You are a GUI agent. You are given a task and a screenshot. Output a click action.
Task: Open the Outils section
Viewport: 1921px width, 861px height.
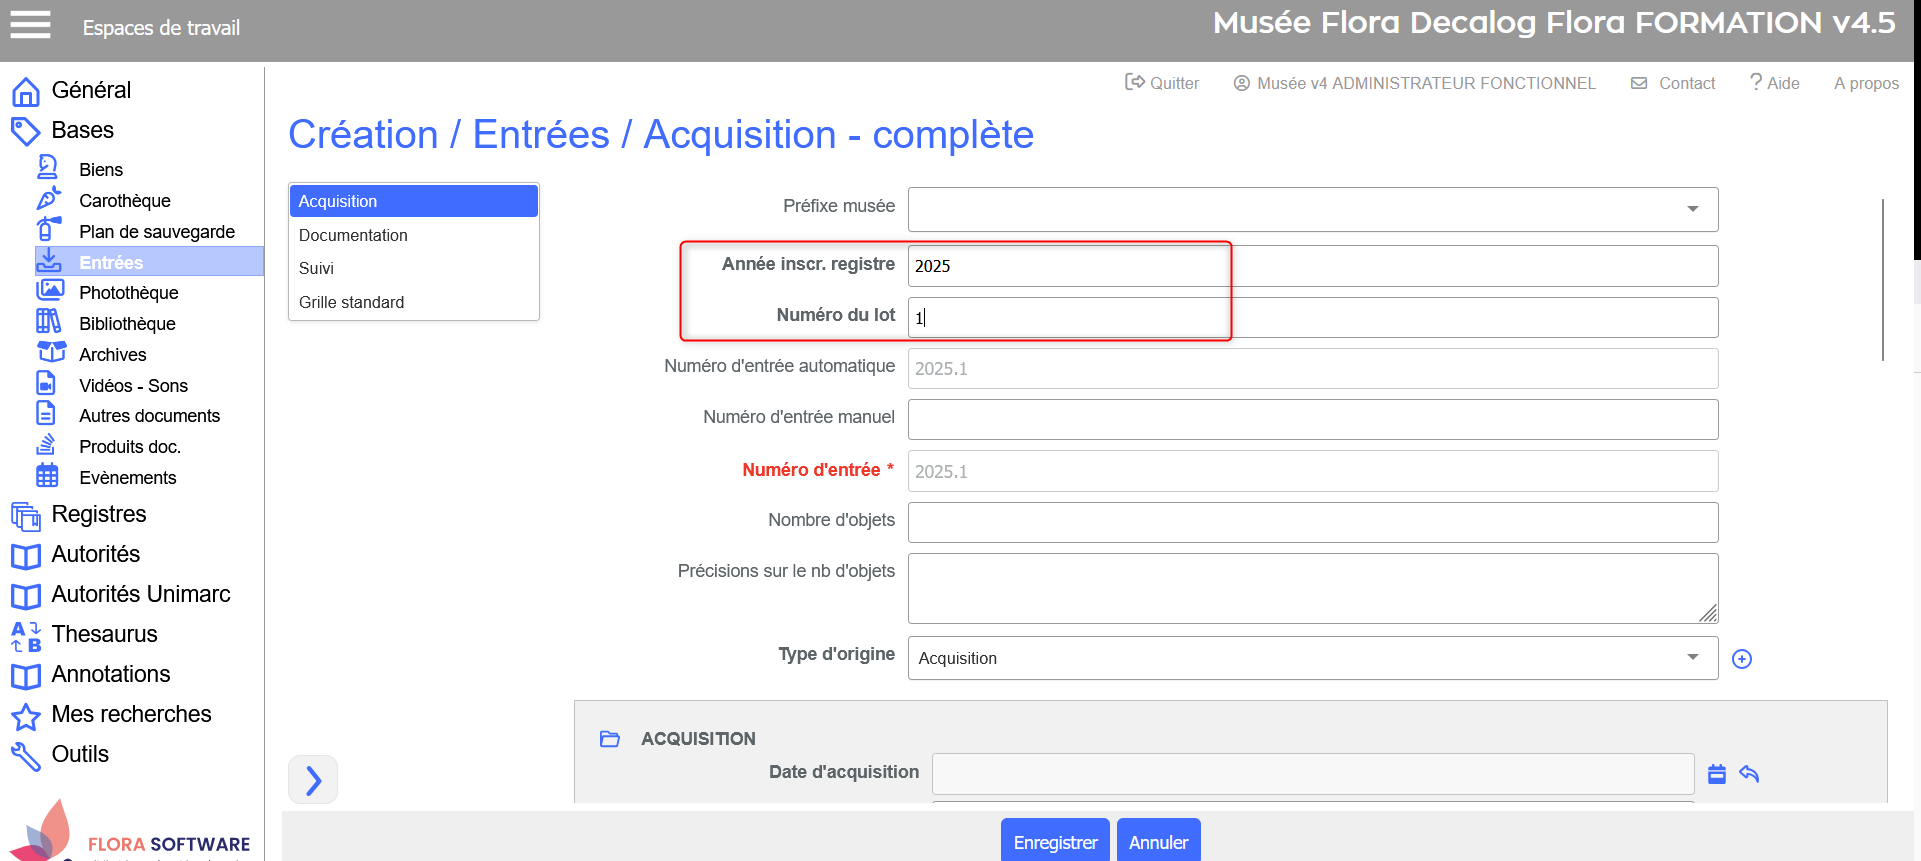pyautogui.click(x=80, y=754)
